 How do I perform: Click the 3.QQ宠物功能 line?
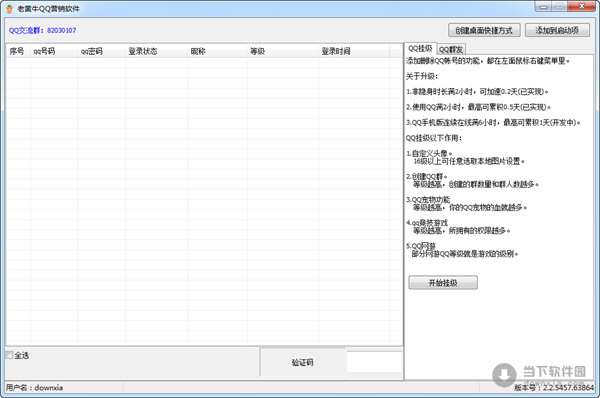428,199
